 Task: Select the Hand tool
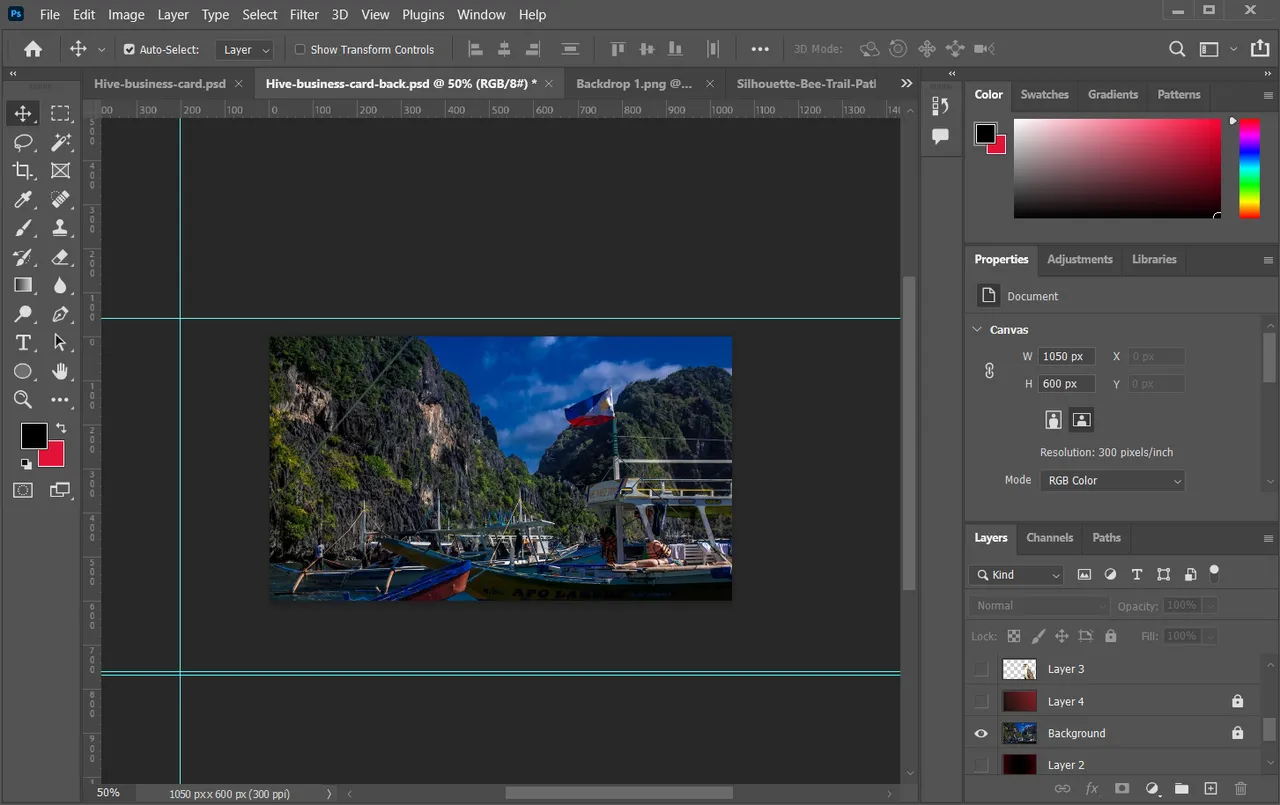click(60, 371)
